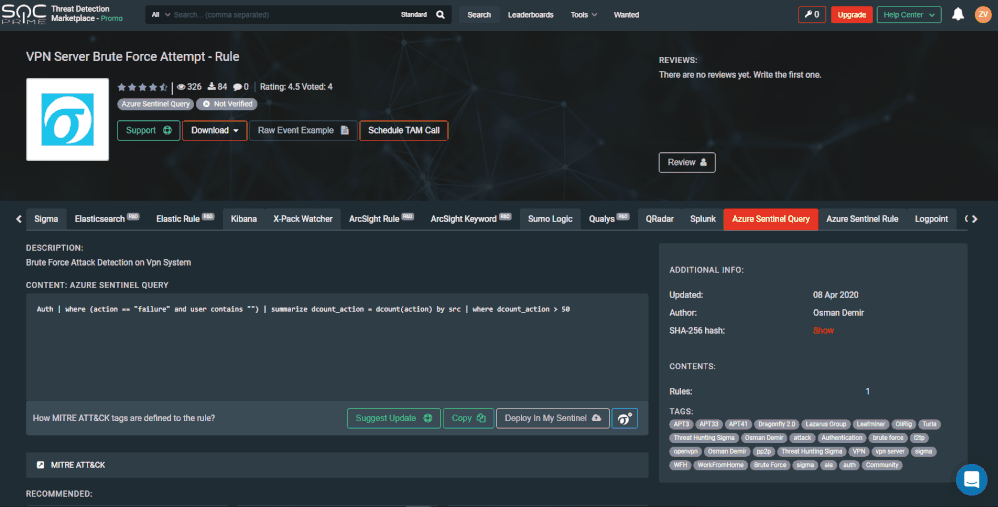The width and height of the screenshot is (998, 507).
Task: Open the Wanted page
Action: pyautogui.click(x=626, y=15)
